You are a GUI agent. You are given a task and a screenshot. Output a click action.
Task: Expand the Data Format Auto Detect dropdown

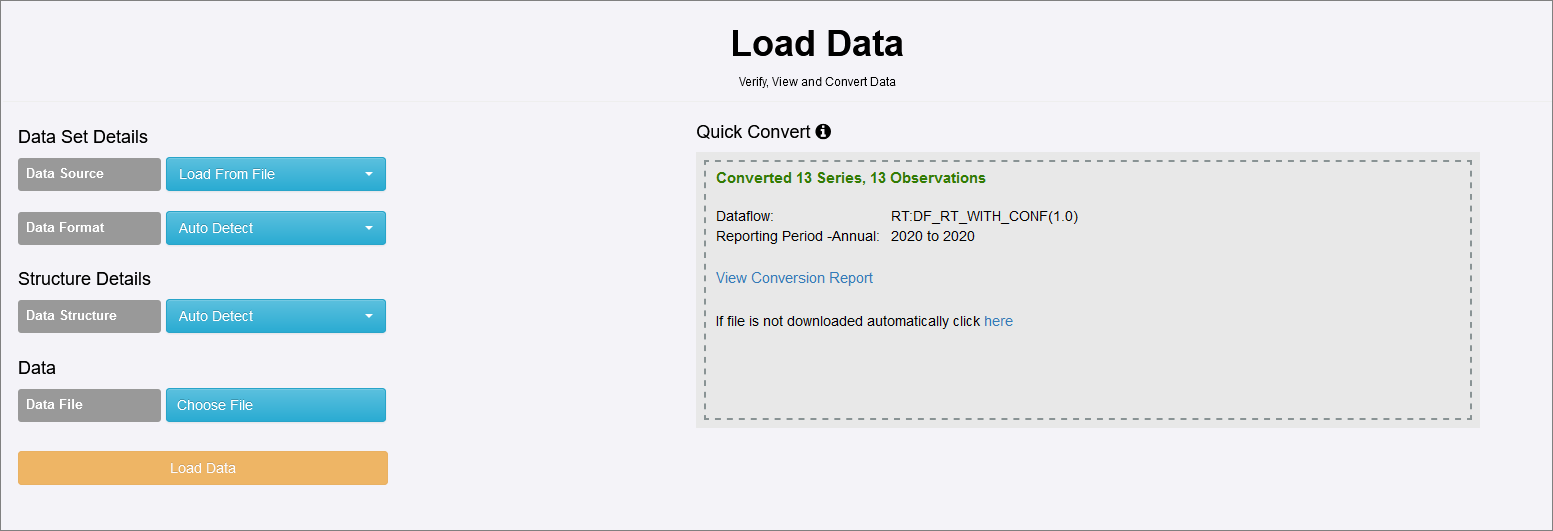[275, 228]
